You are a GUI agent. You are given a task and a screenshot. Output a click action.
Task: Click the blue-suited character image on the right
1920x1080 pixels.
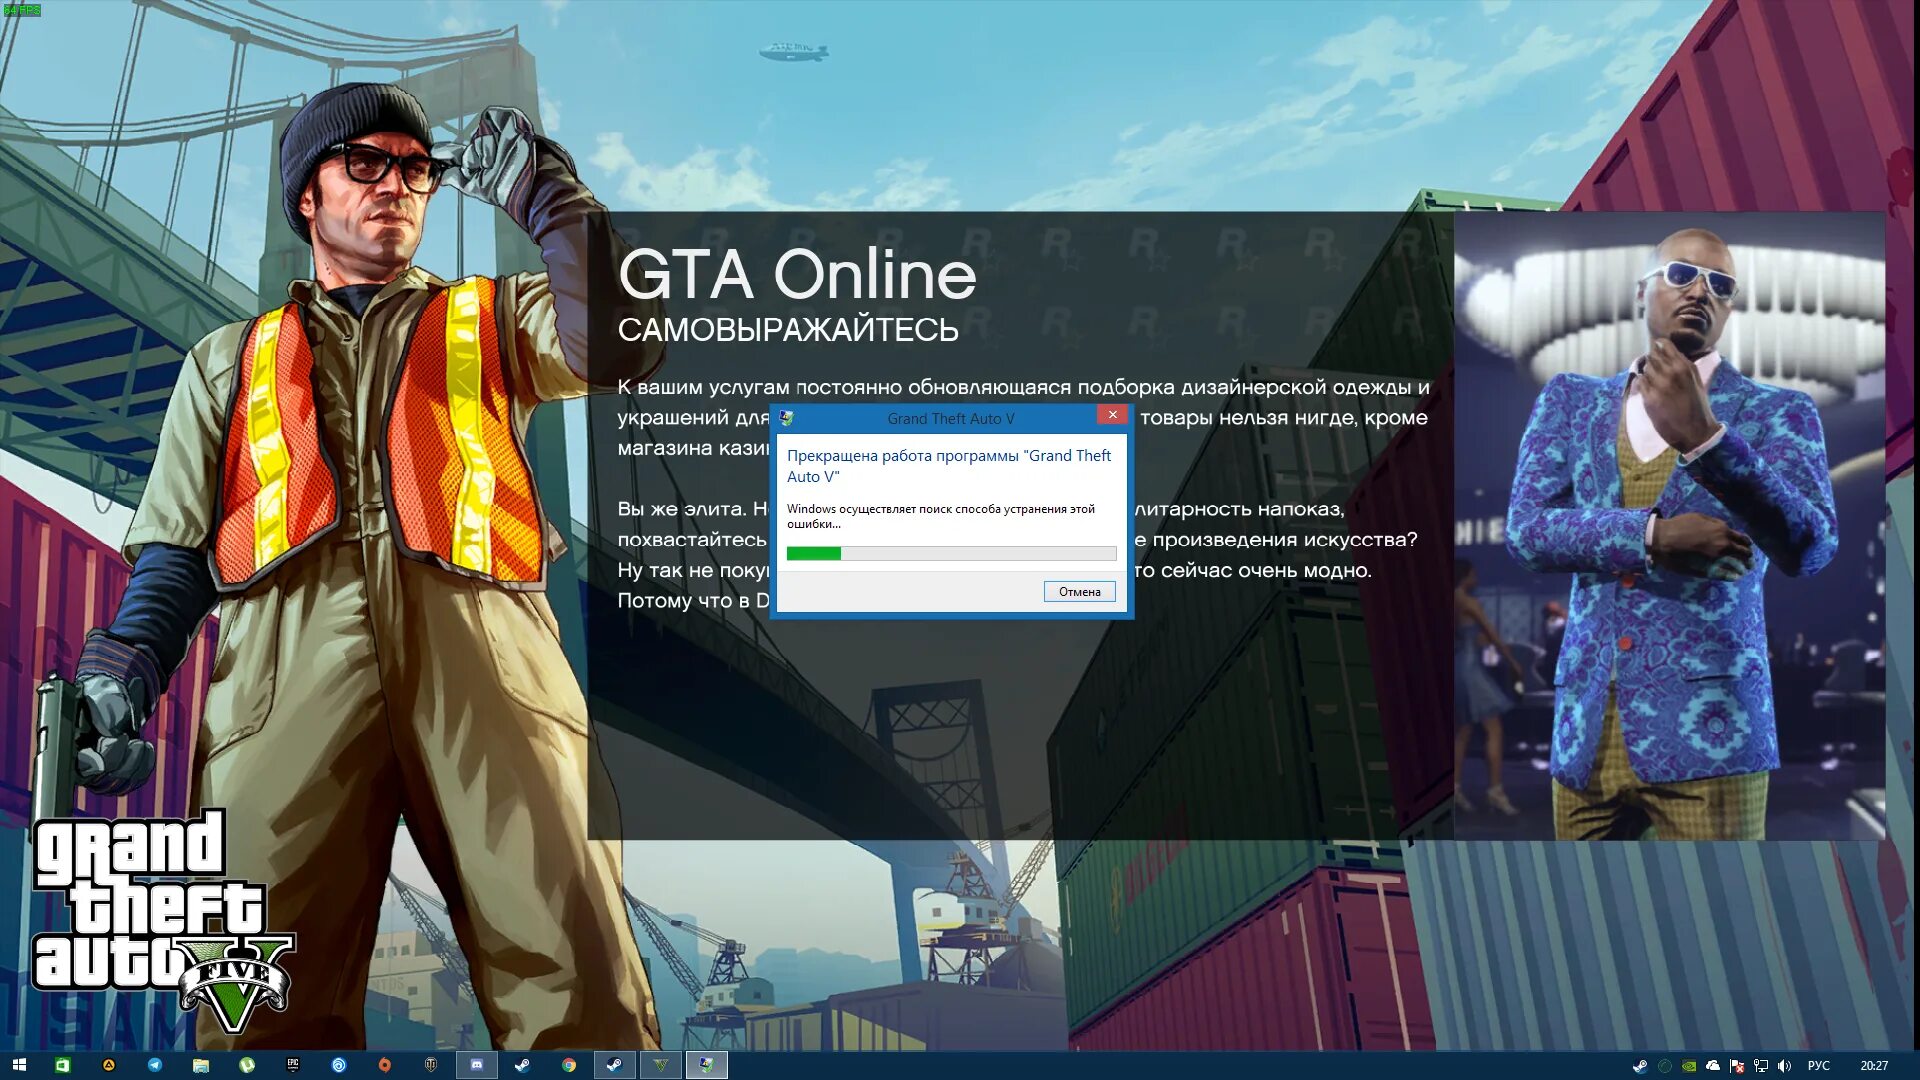(1669, 526)
